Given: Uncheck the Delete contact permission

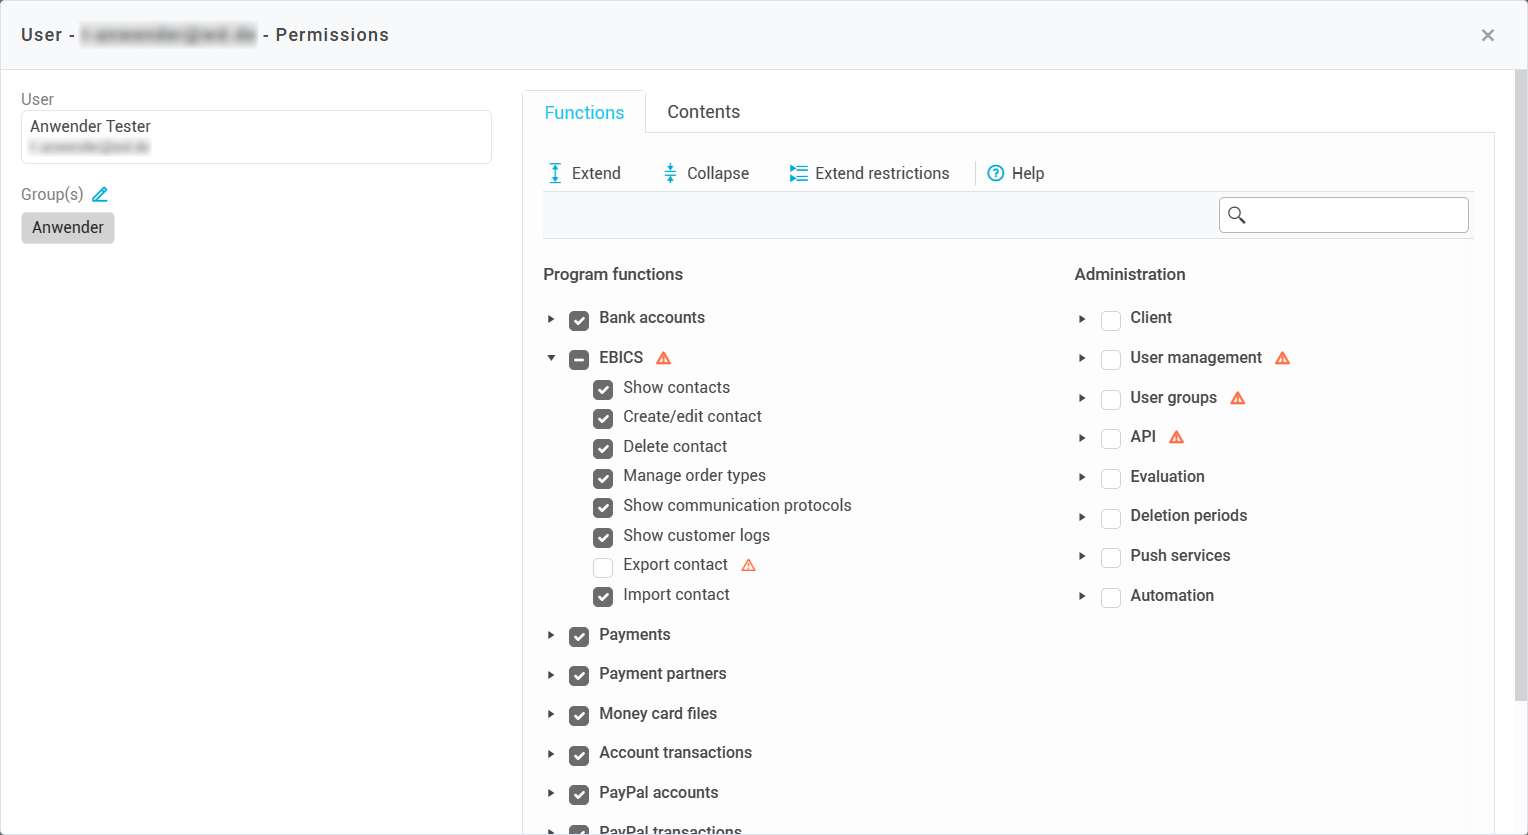Looking at the screenshot, I should 603,448.
